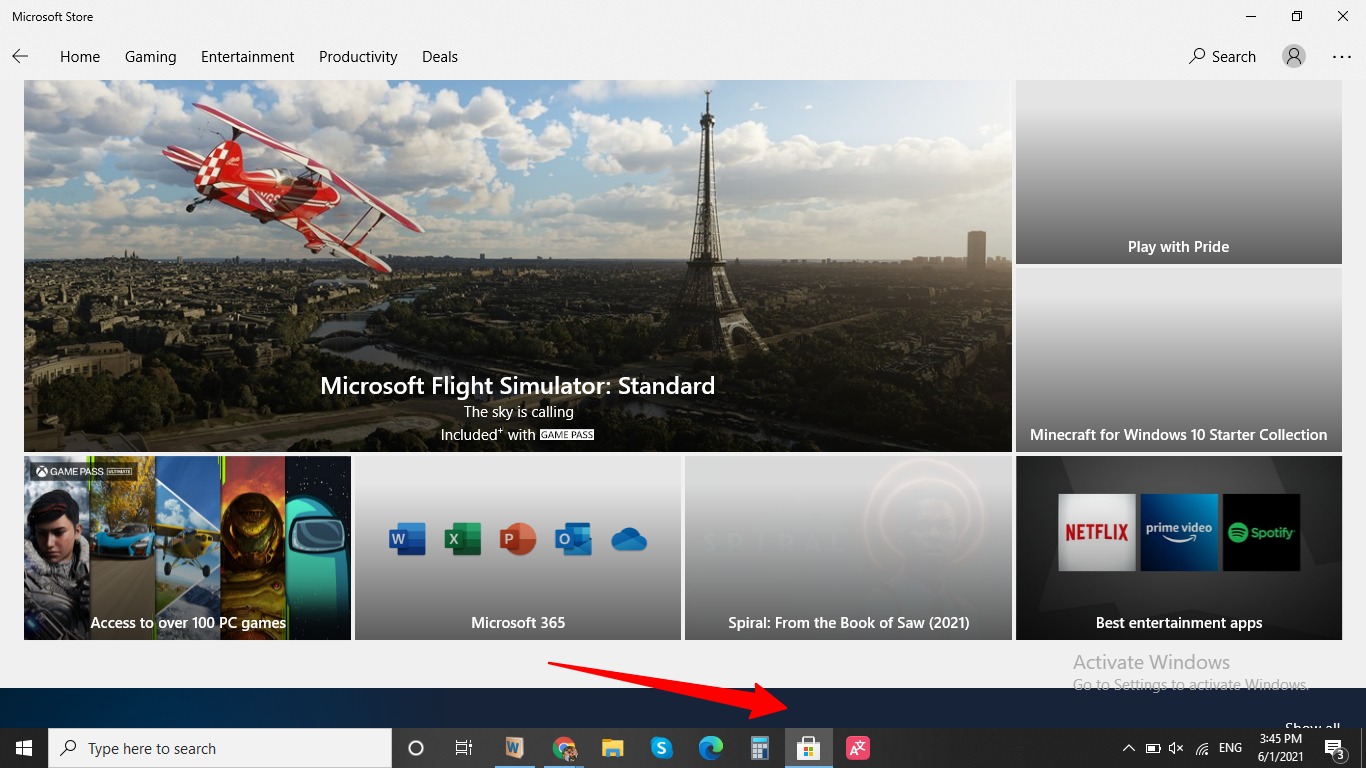Click the Netflix logo
1366x768 pixels.
click(x=1097, y=533)
